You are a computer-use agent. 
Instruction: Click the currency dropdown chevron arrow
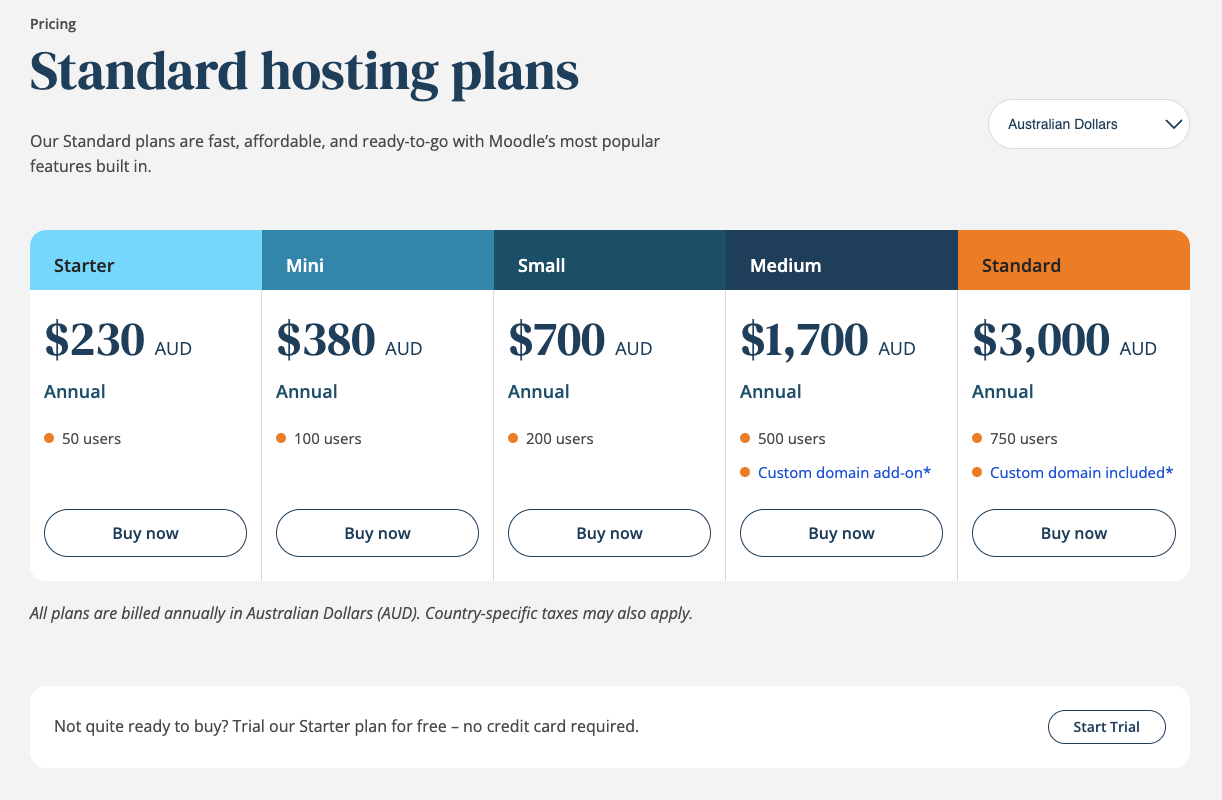pos(1174,125)
